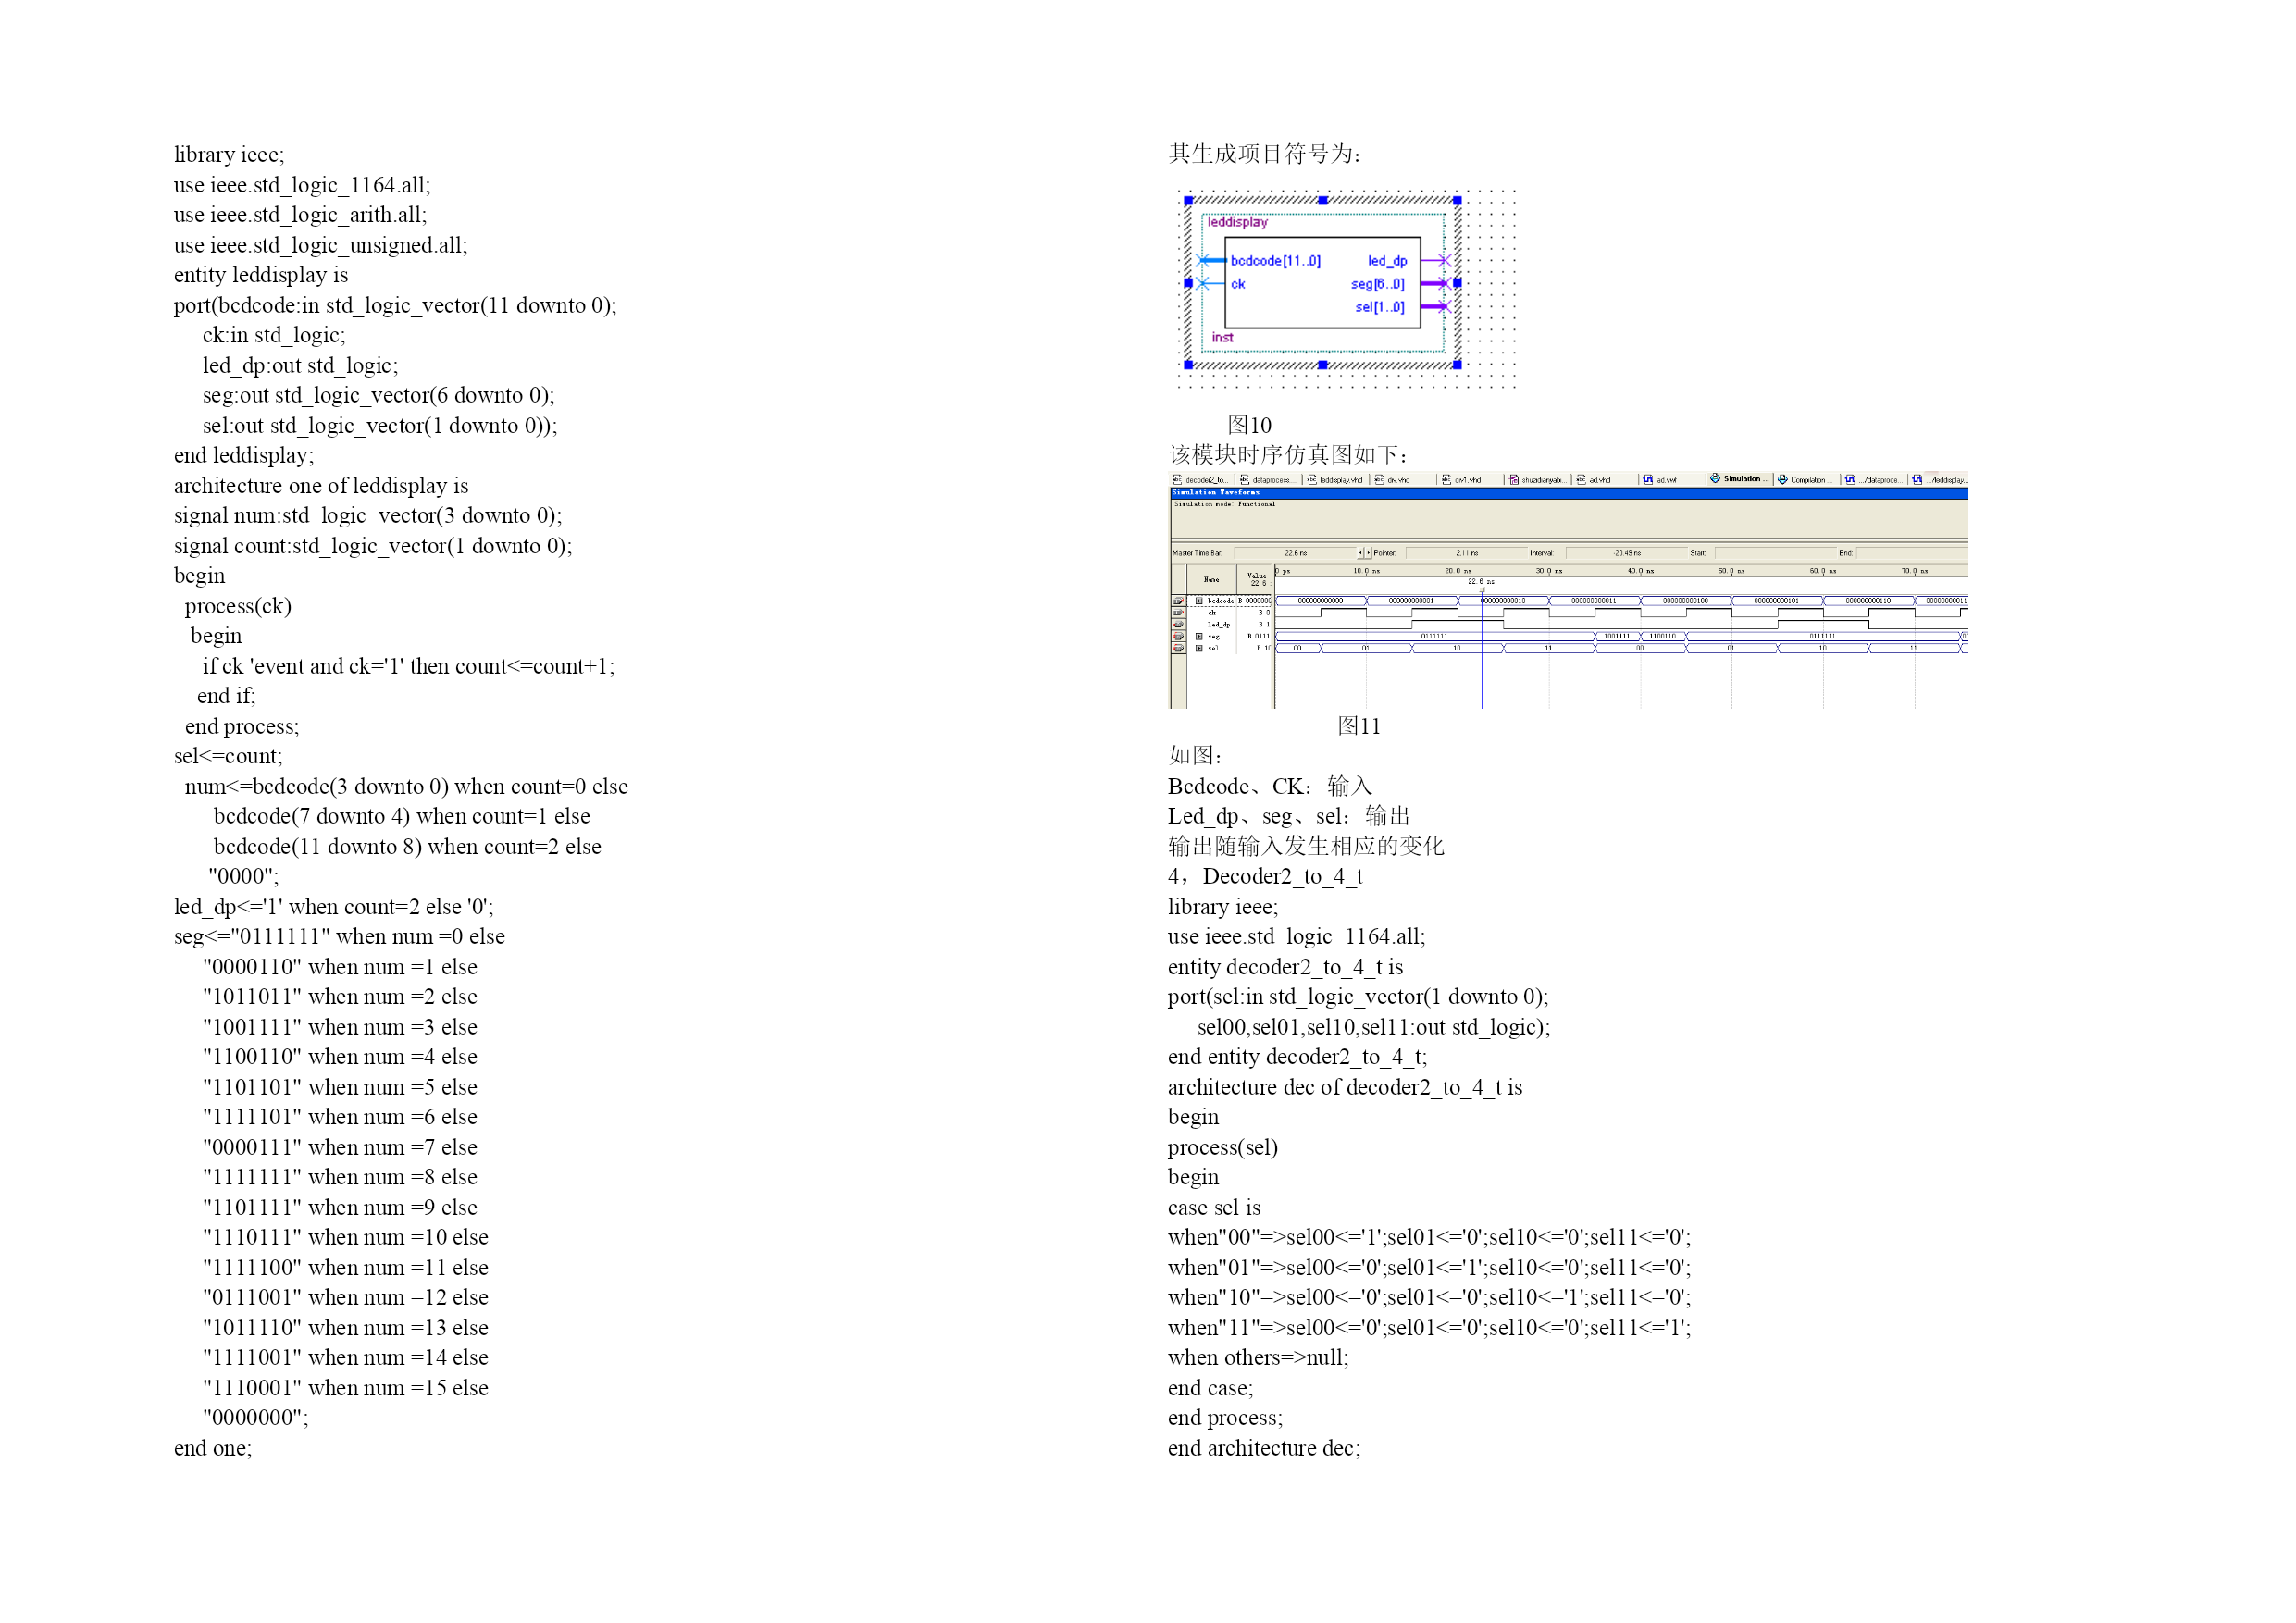Viewport: 2296px width, 1623px height.
Task: Step master time bar forward arrow
Action: 1369,553
